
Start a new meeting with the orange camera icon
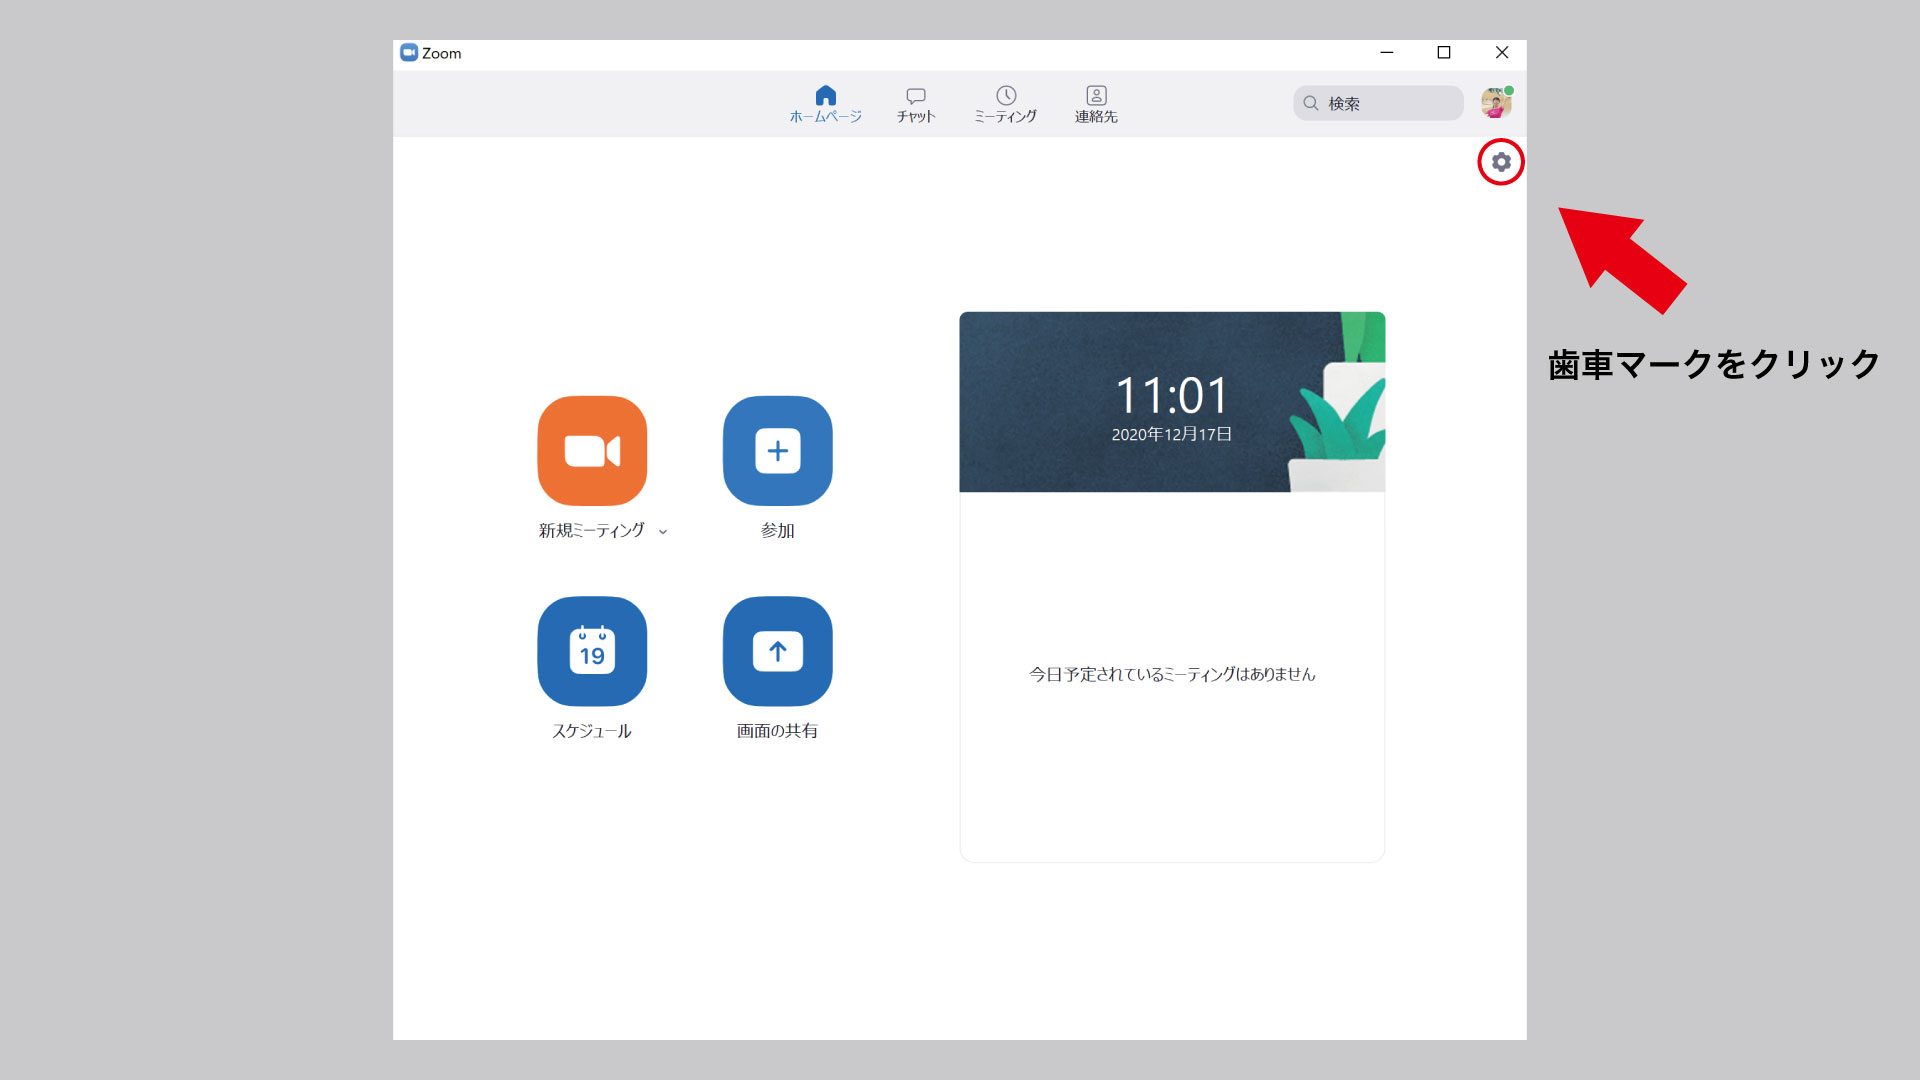click(592, 451)
